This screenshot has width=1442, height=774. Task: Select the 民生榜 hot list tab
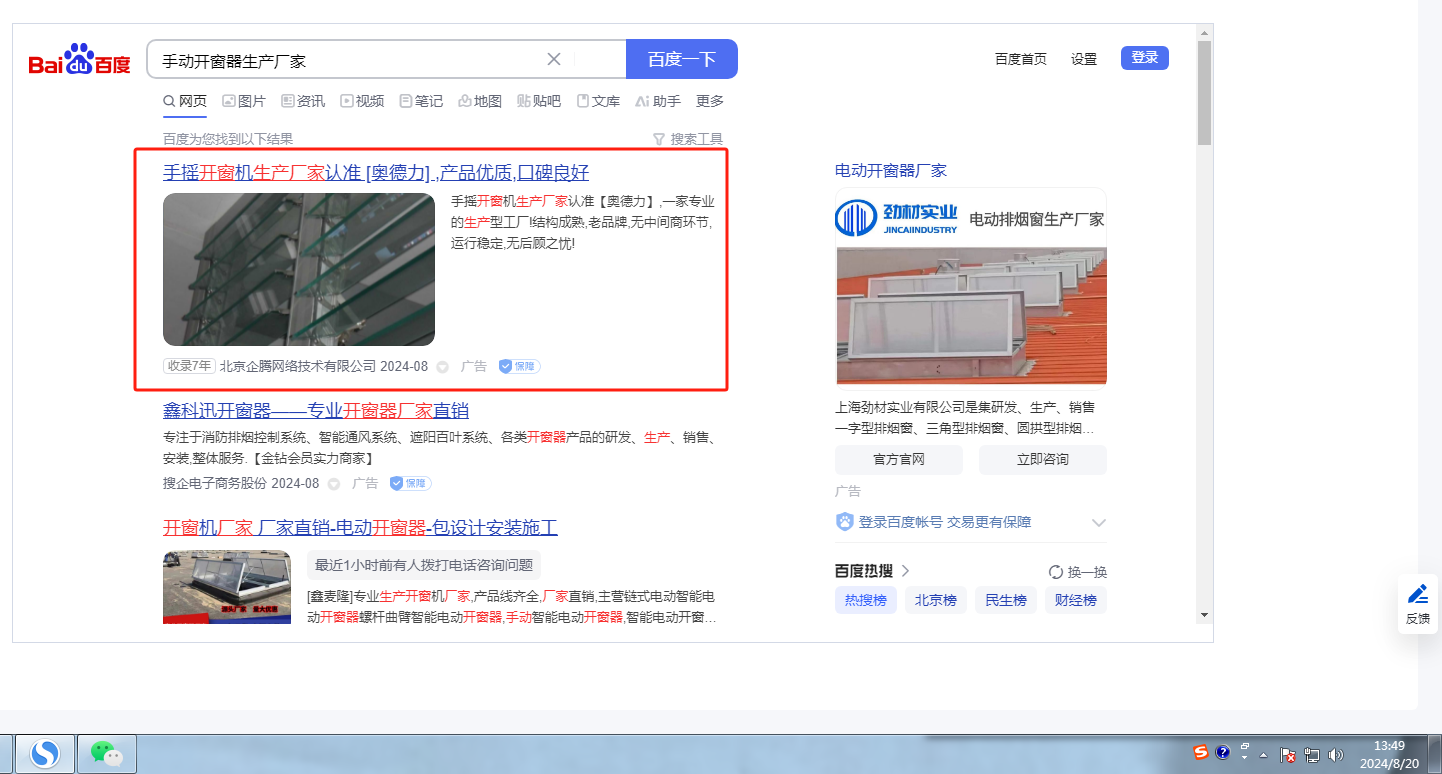pos(1006,600)
